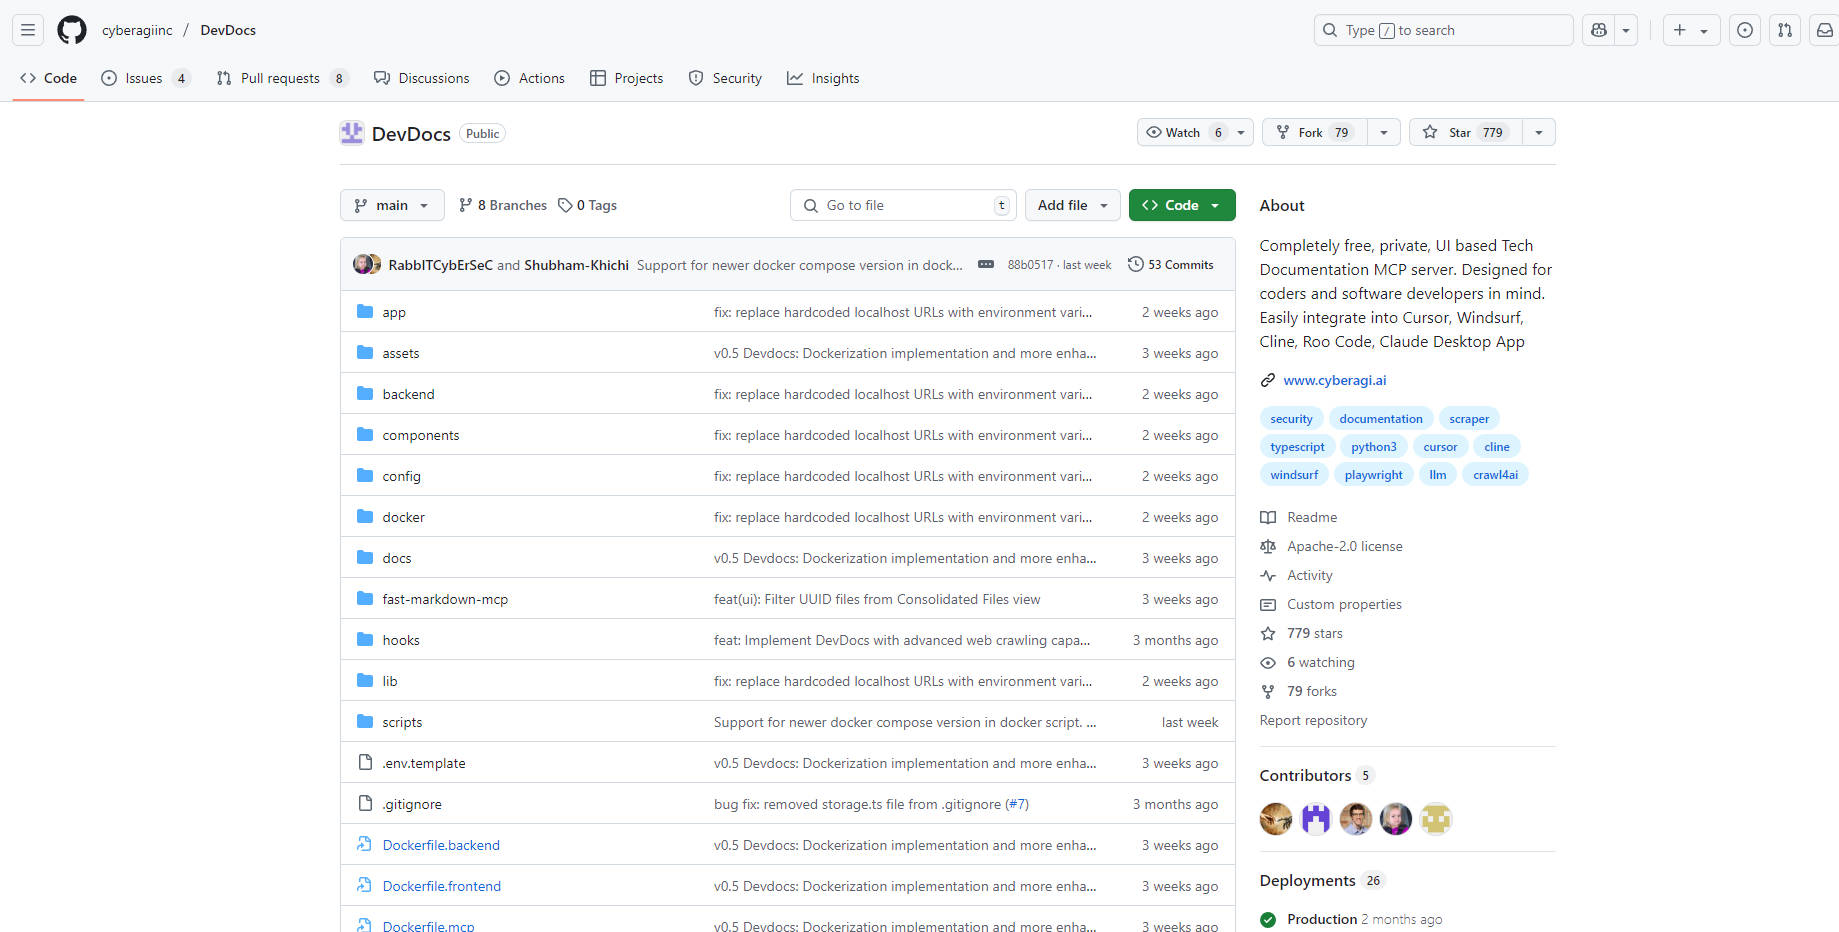
Task: Open the main branch selector dropdown
Action: pyautogui.click(x=391, y=205)
